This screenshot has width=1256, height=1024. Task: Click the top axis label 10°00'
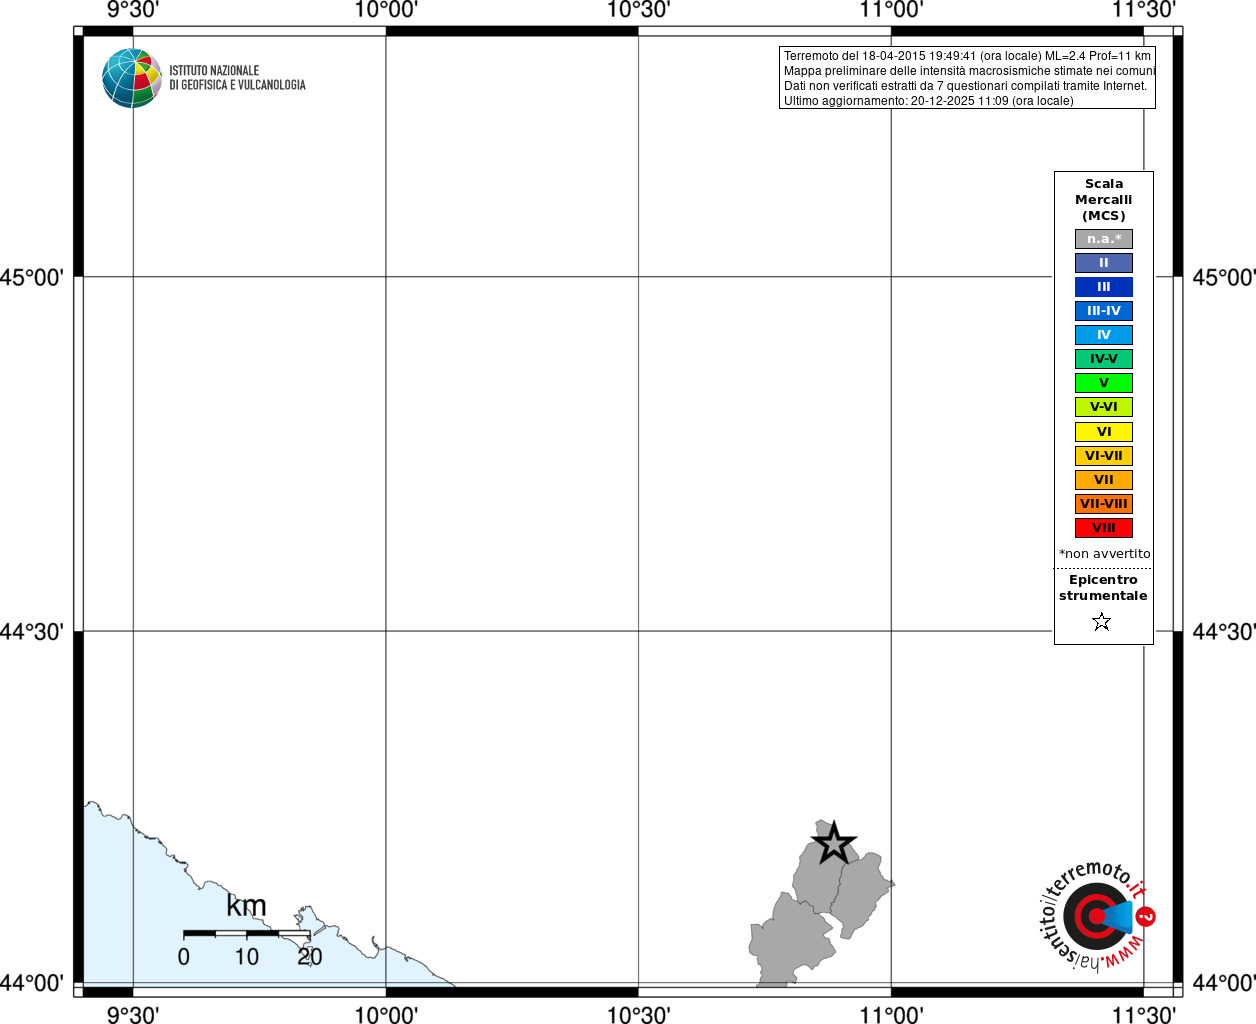[x=386, y=10]
